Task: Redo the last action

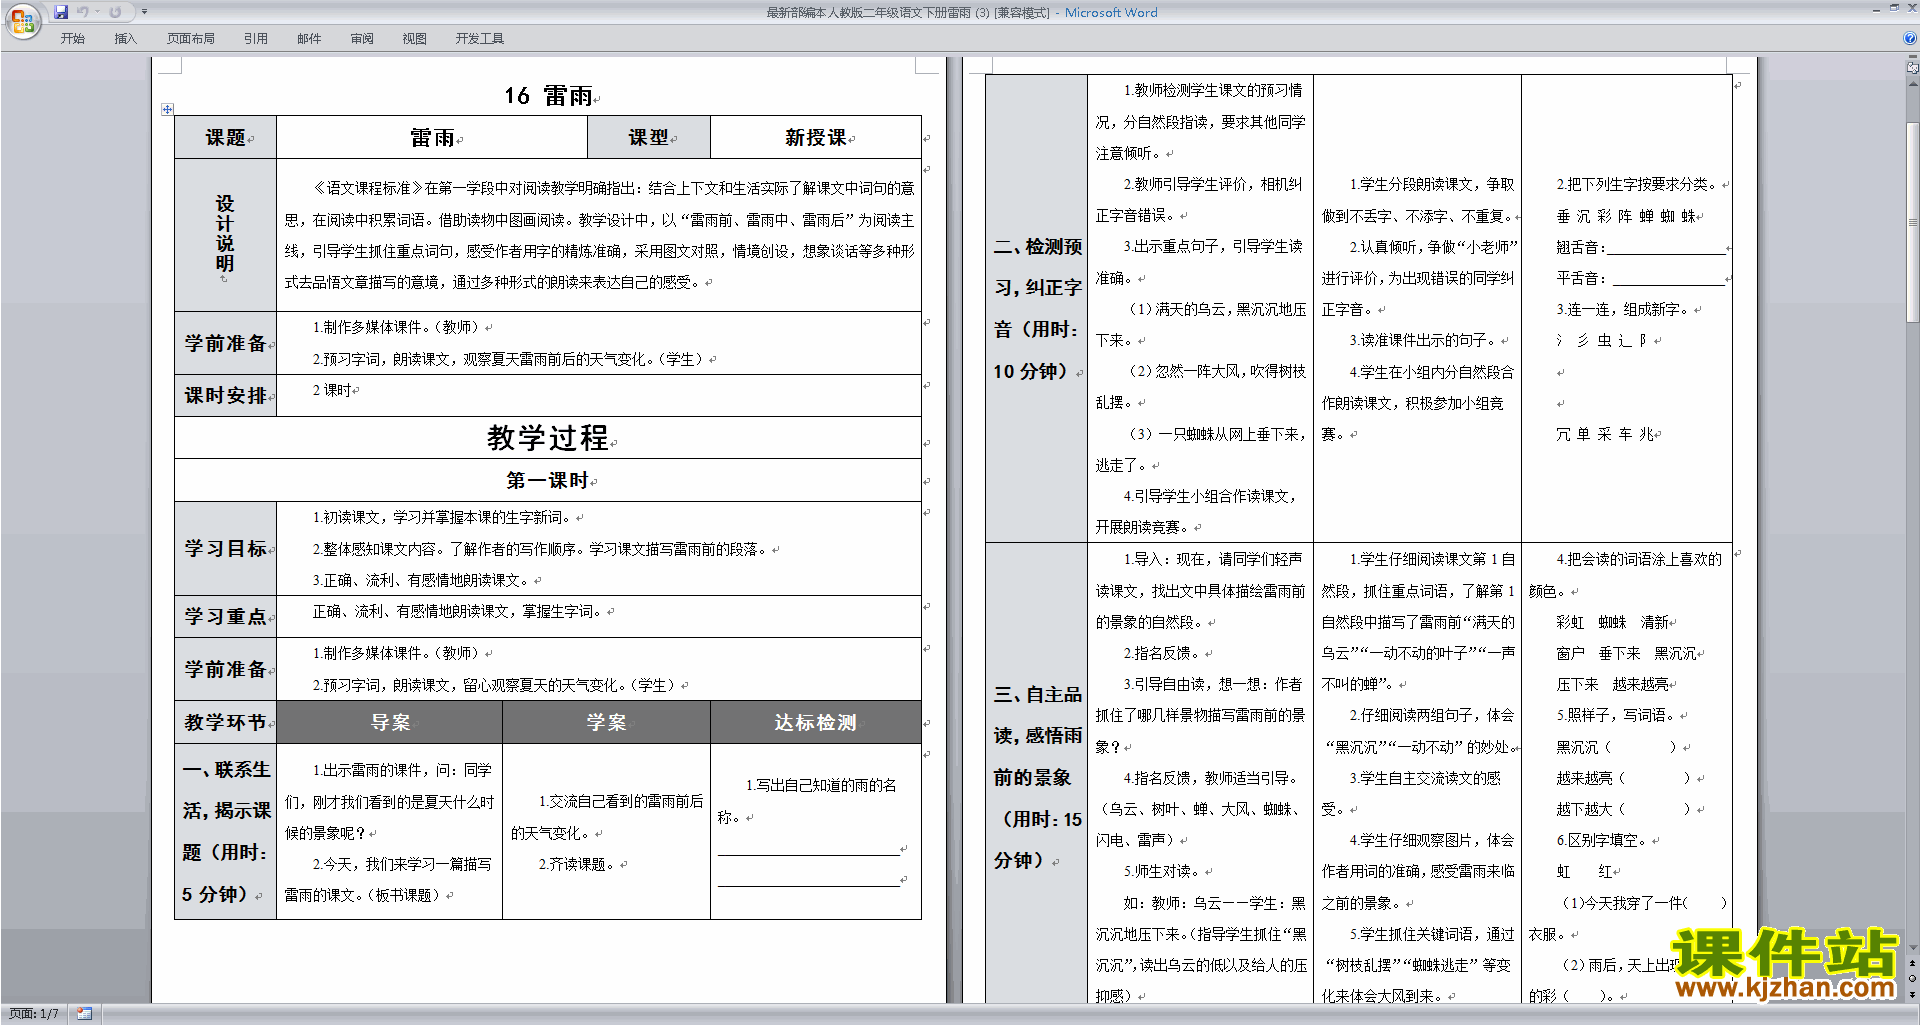Action: point(115,12)
